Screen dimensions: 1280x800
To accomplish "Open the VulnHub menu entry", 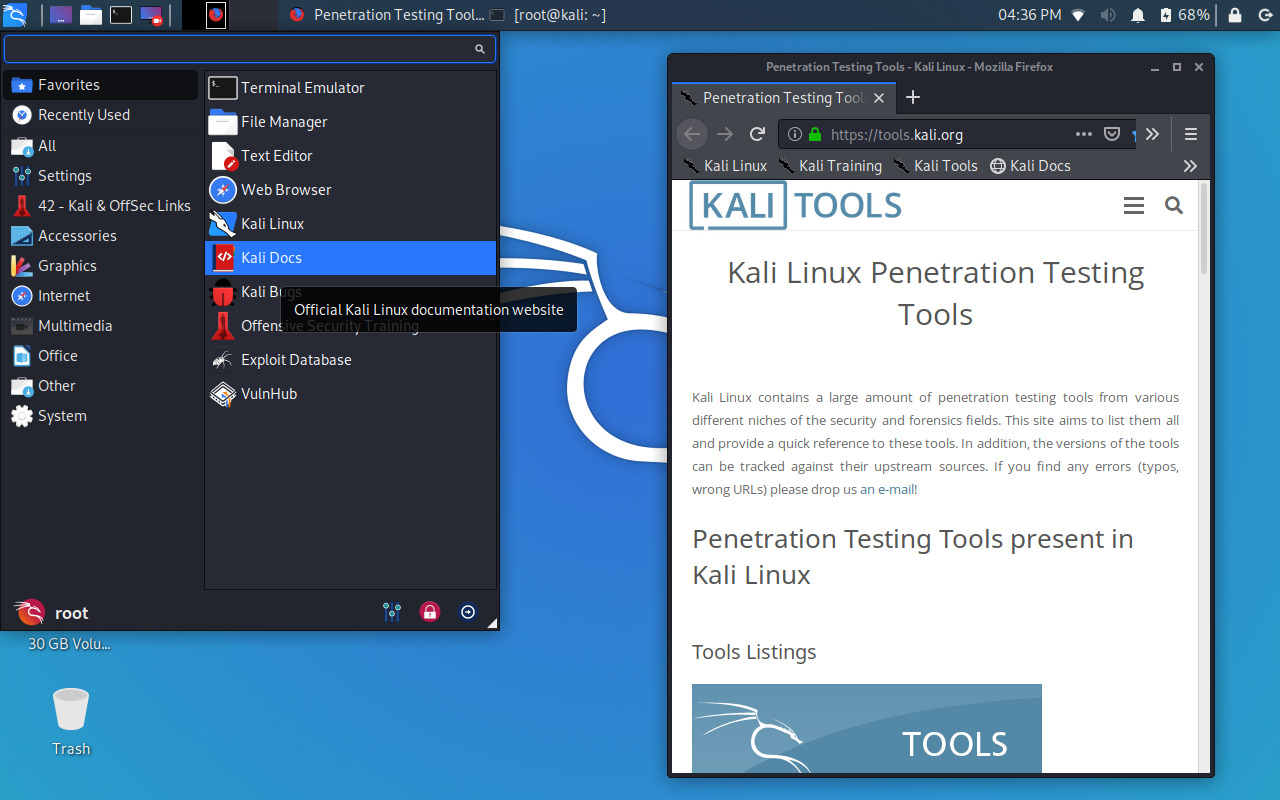I will pyautogui.click(x=269, y=393).
